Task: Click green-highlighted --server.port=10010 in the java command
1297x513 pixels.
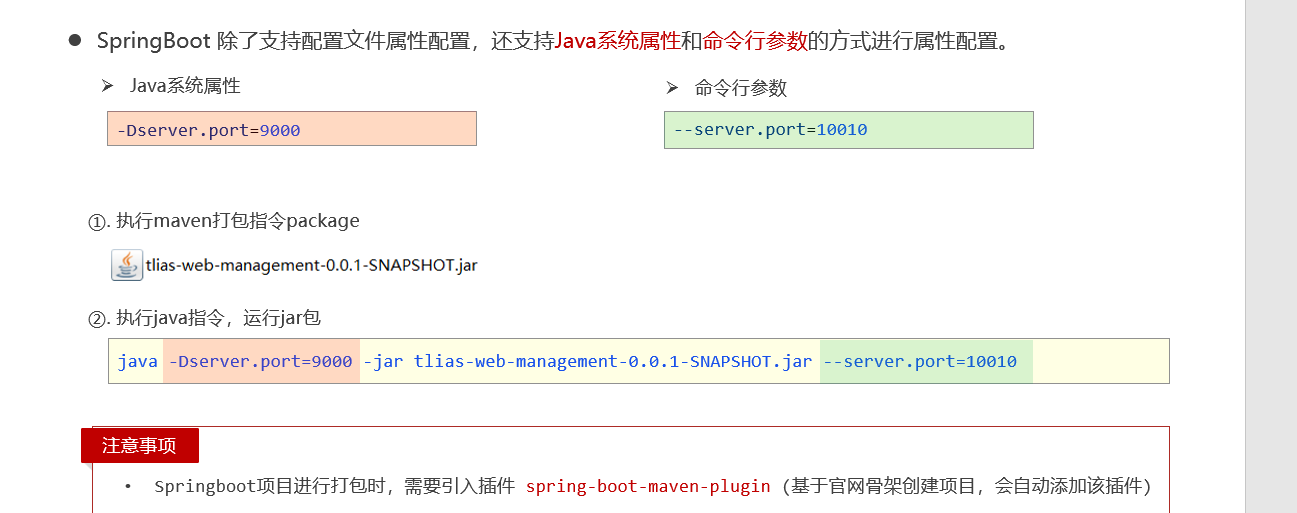Action: click(925, 361)
